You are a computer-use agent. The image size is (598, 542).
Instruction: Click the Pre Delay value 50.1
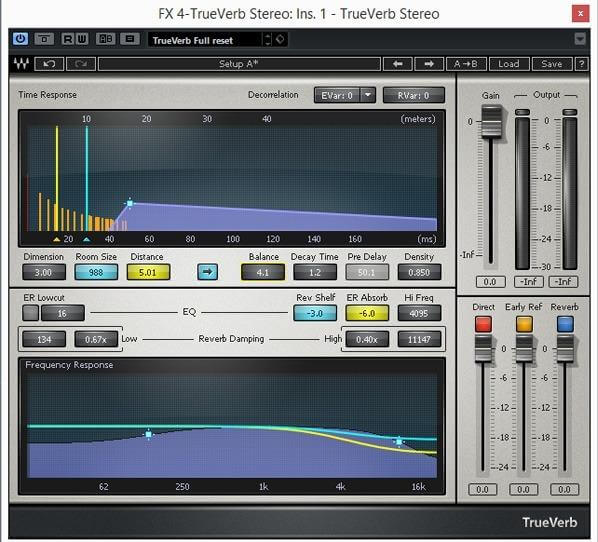tap(367, 272)
